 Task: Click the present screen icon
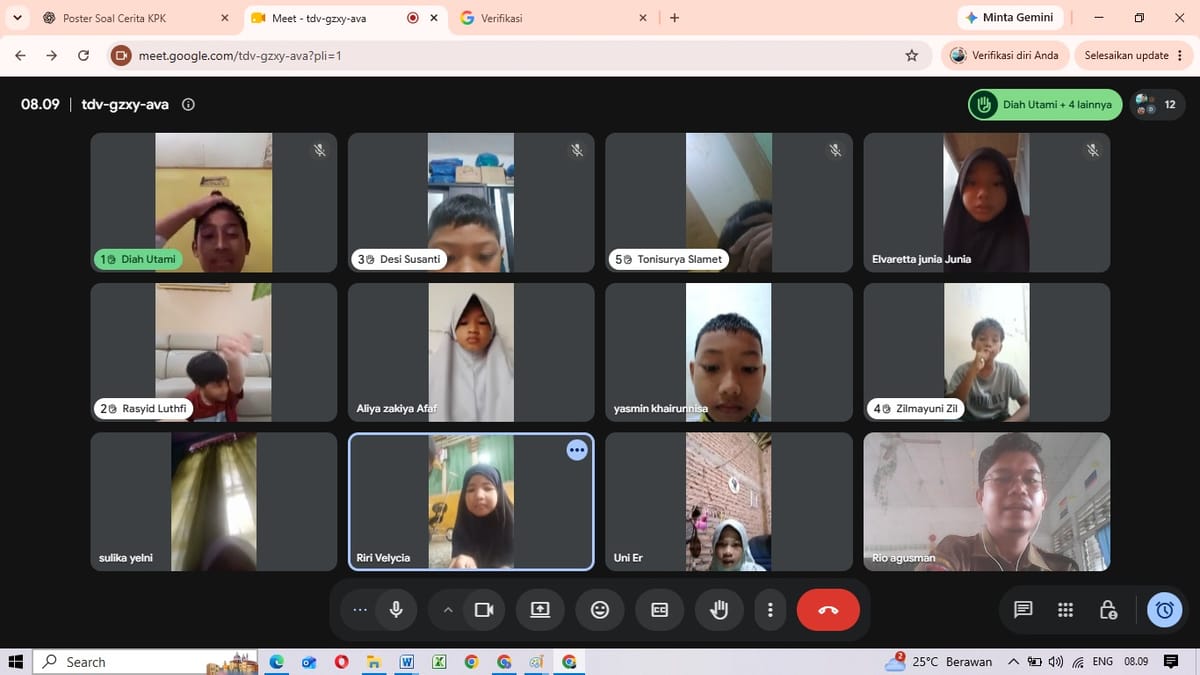point(540,609)
